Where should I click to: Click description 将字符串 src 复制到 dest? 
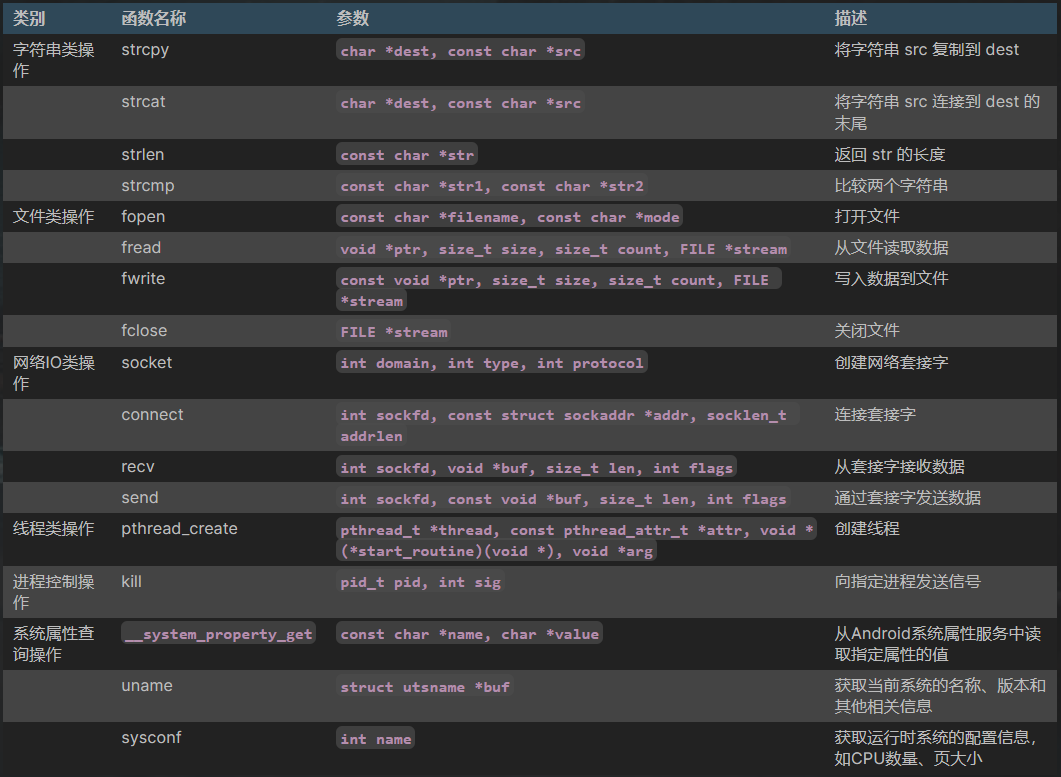point(926,50)
